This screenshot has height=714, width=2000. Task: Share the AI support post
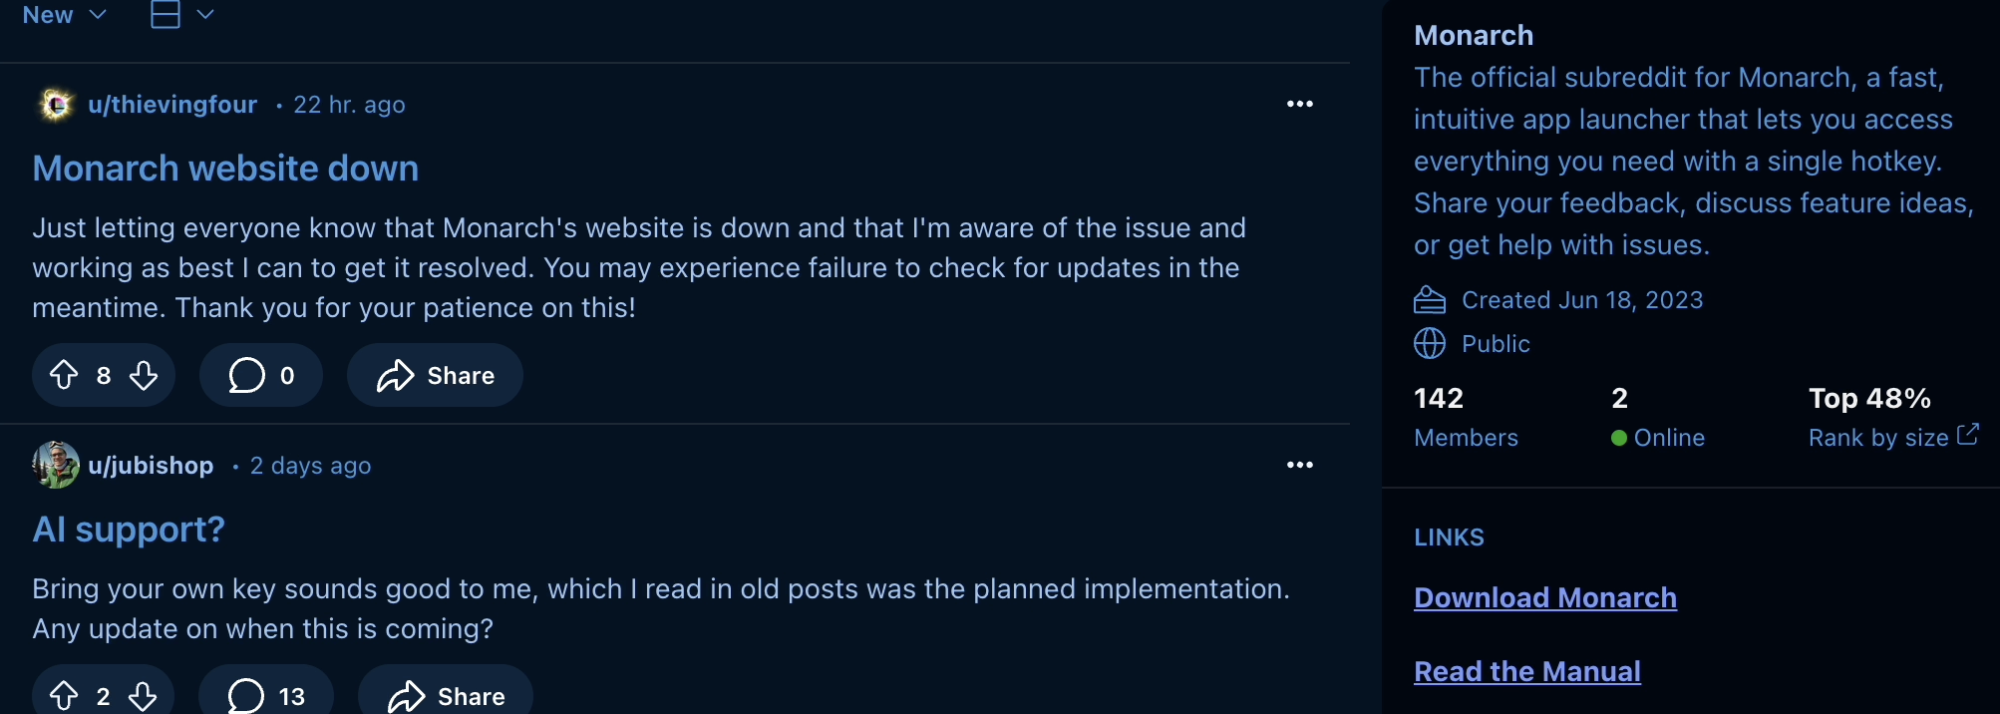point(446,695)
